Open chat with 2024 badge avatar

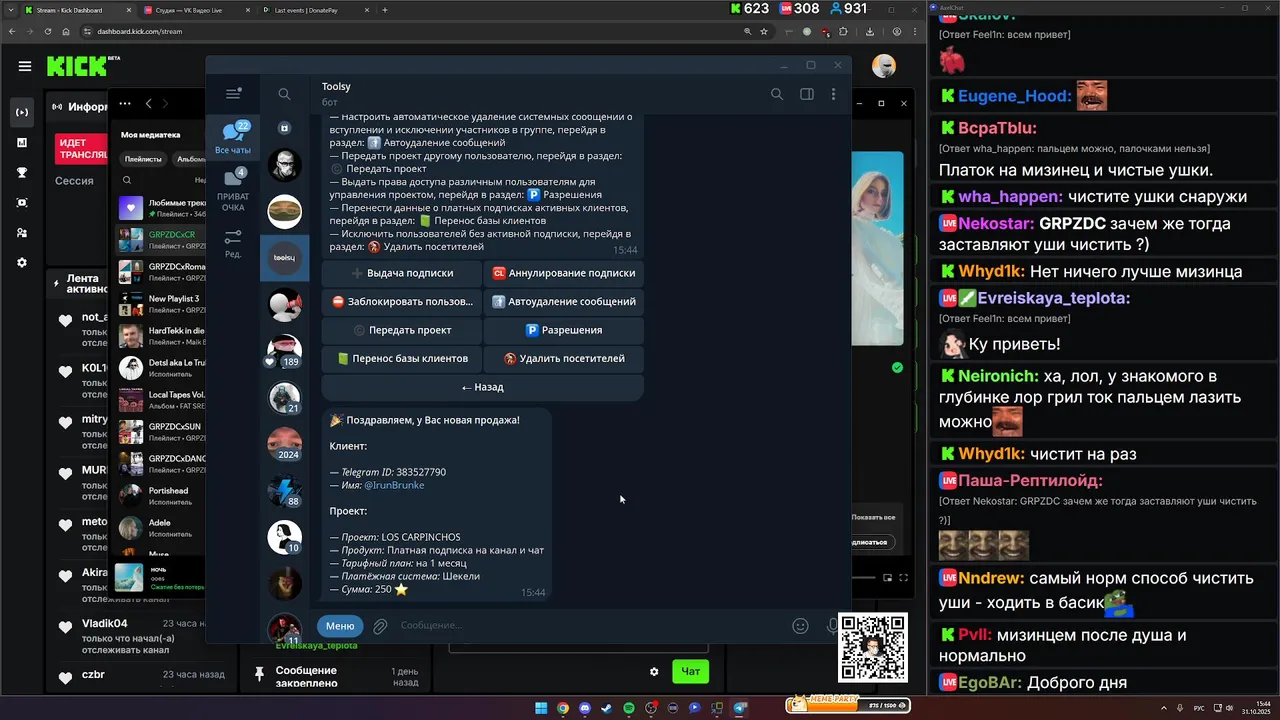pyautogui.click(x=284, y=443)
